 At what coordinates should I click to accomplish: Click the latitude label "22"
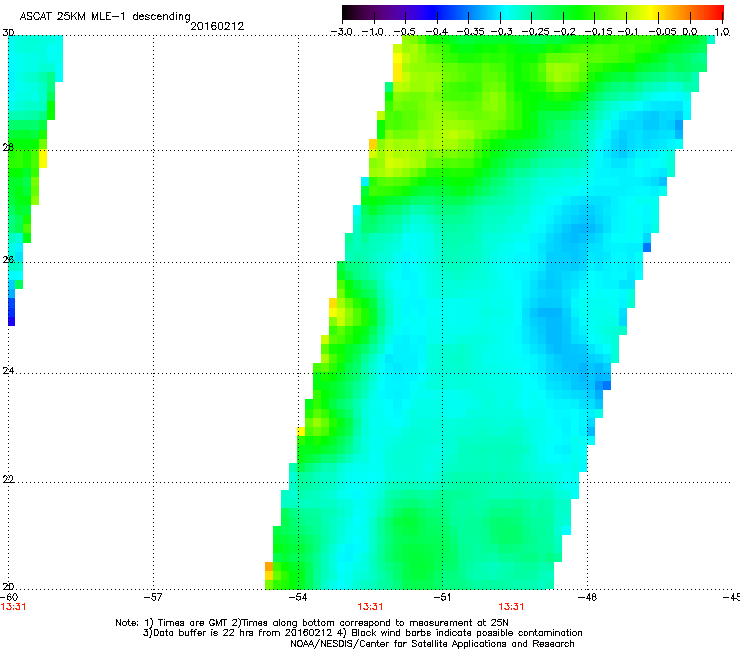pos(8,479)
